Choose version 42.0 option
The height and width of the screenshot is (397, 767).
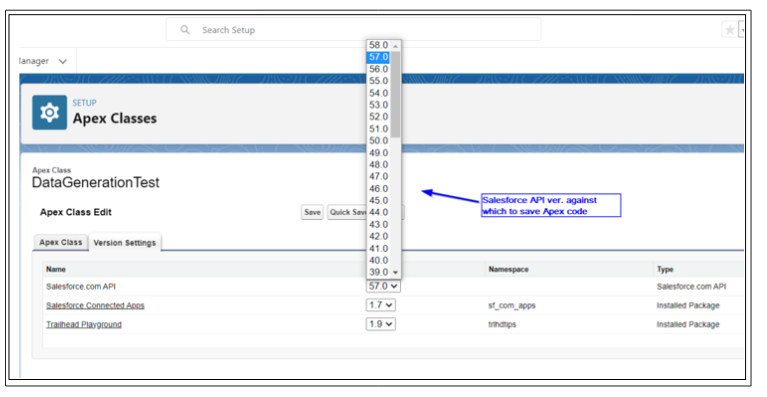pos(379,236)
